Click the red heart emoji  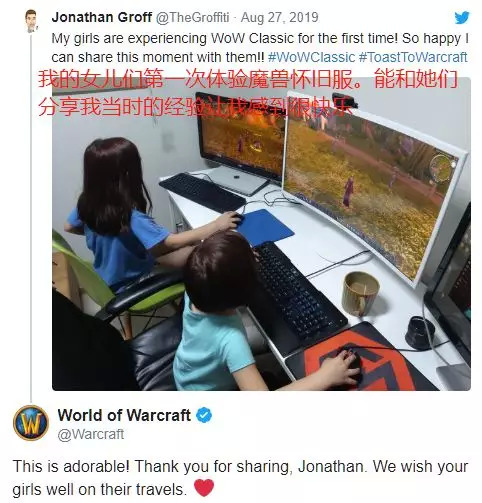click(204, 488)
